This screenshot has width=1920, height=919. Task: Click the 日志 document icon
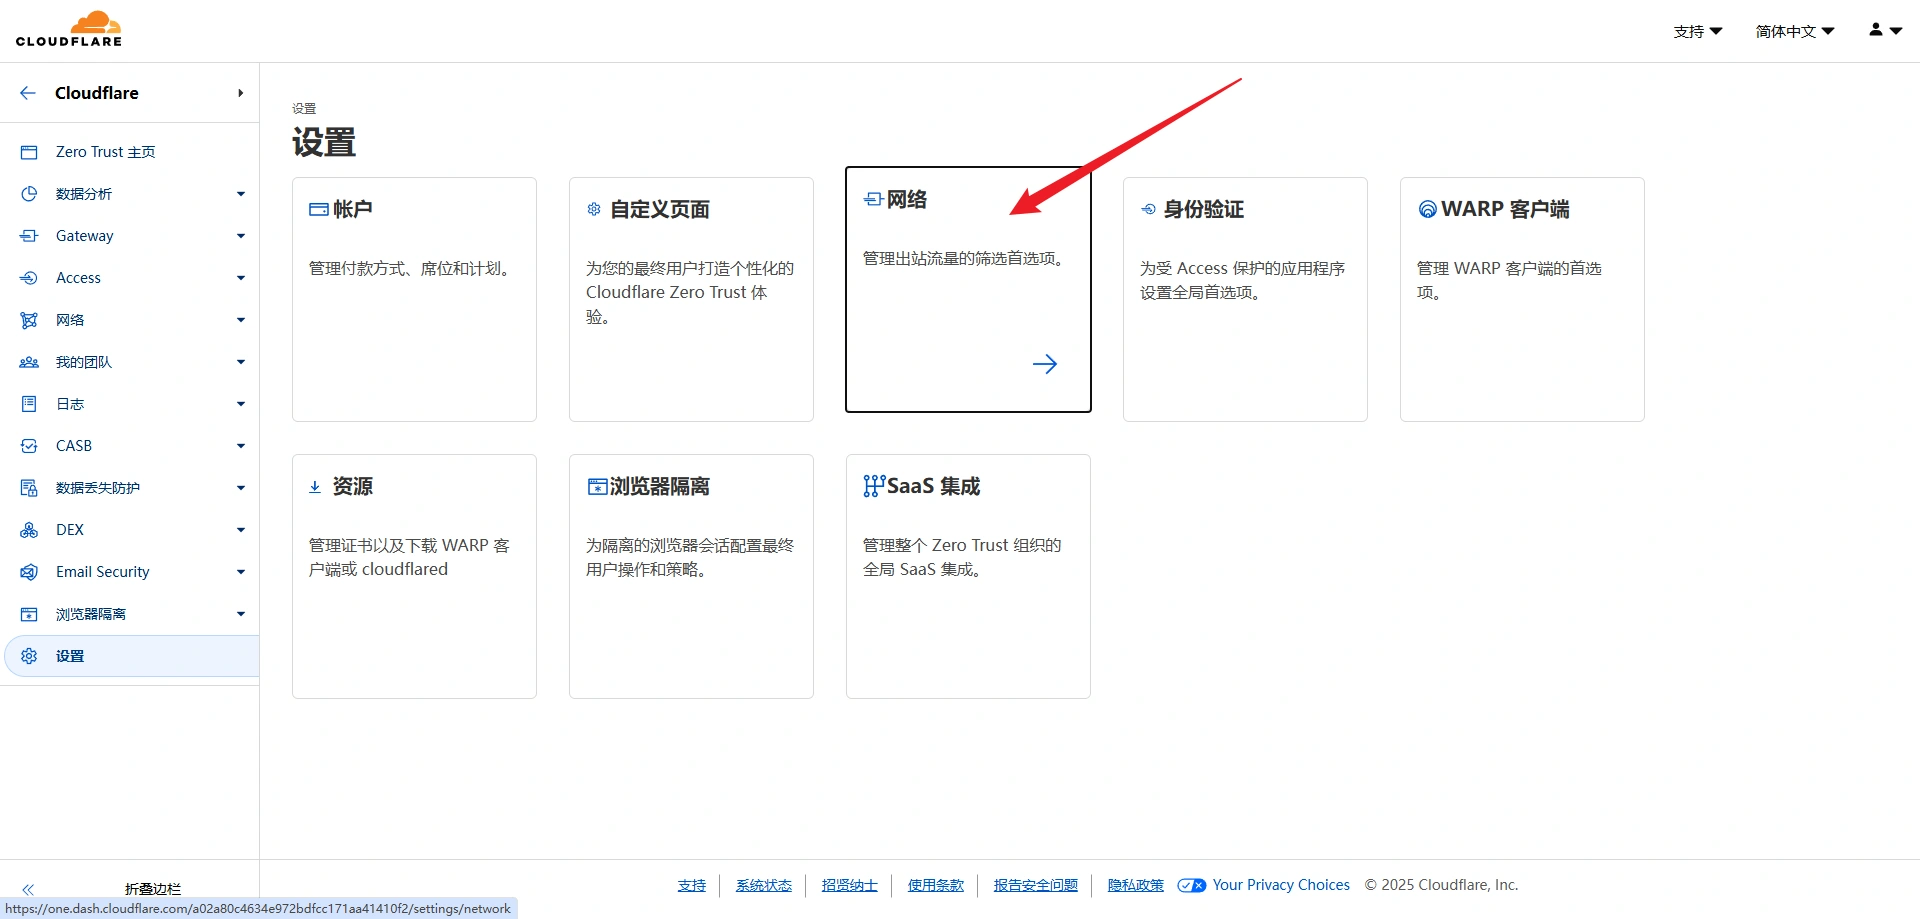tap(29, 404)
